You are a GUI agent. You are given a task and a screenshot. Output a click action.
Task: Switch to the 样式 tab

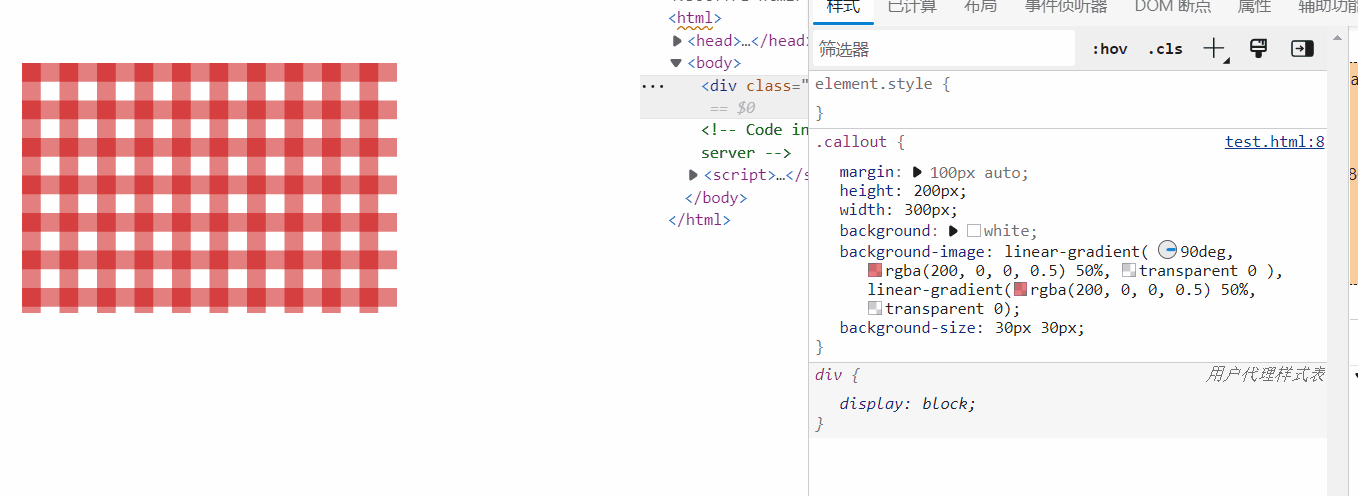842,7
